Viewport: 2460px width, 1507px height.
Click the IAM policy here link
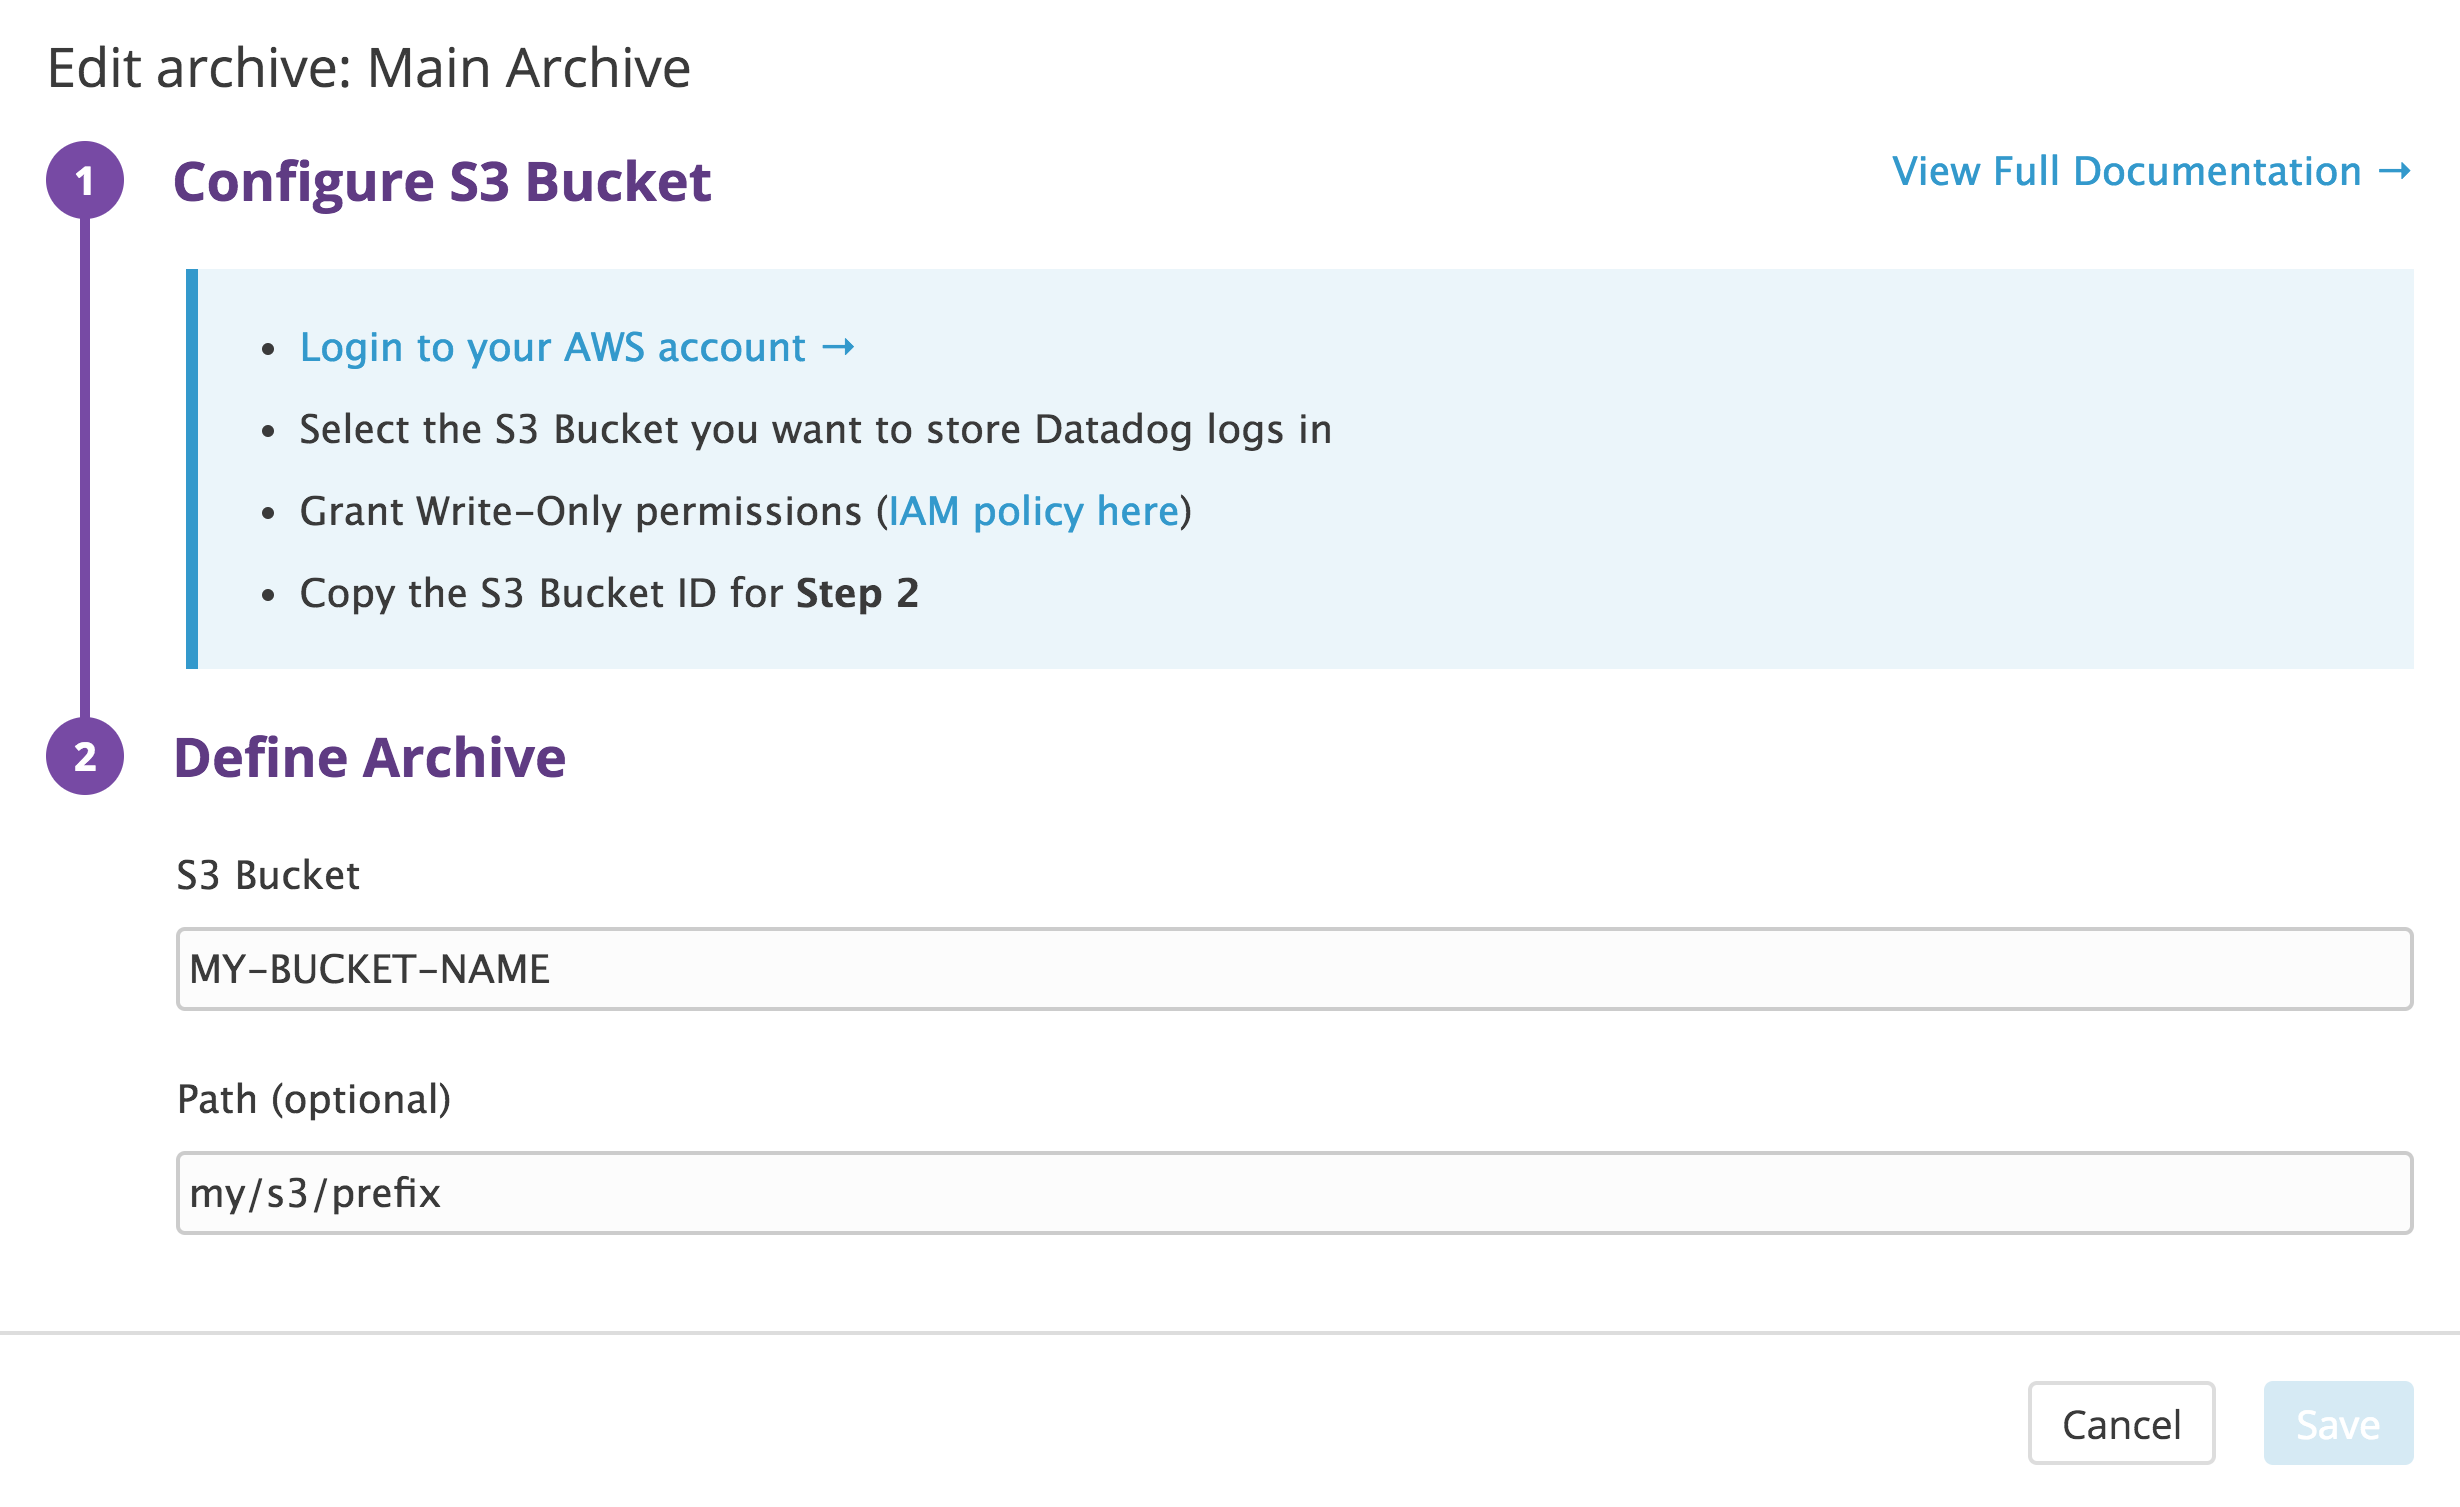1033,511
